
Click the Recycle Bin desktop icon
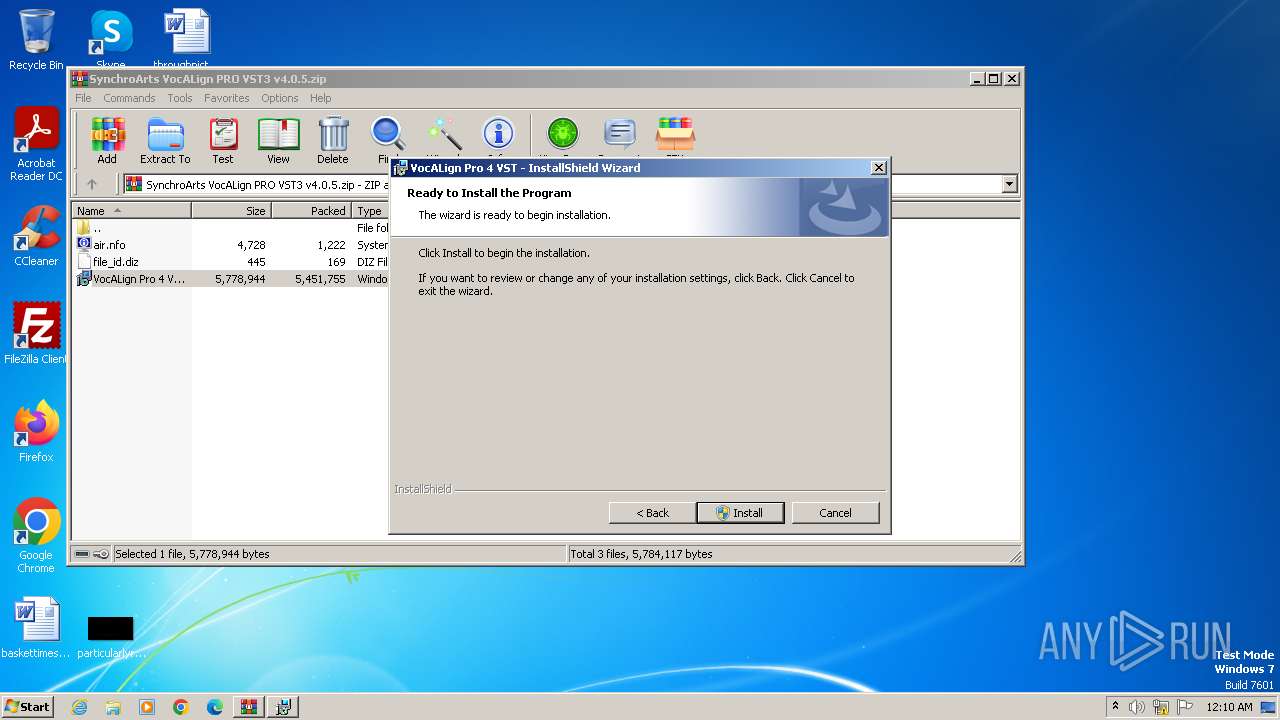click(36, 40)
